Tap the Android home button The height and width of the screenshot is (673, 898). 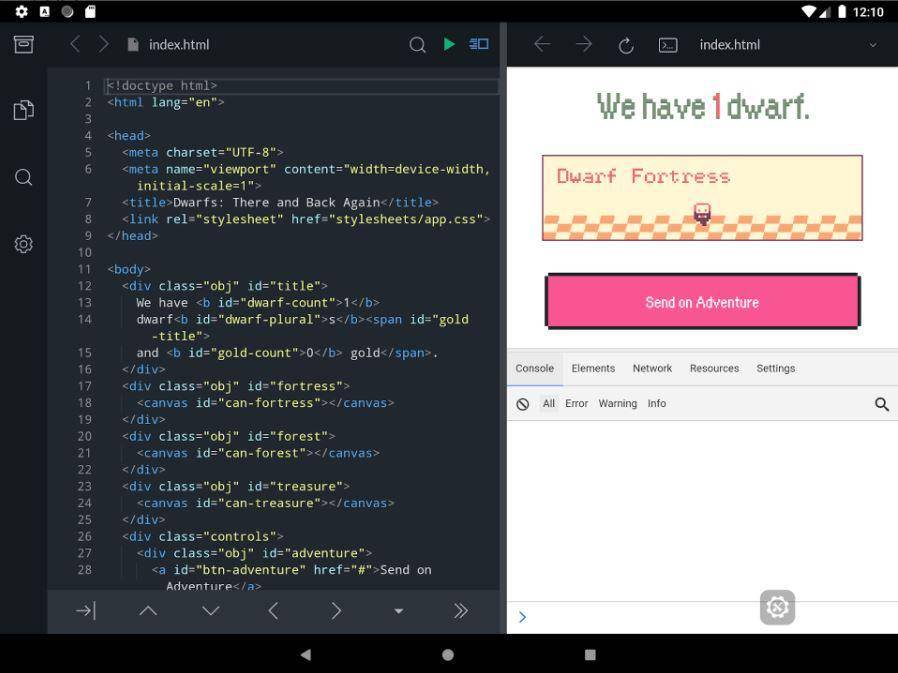point(448,655)
